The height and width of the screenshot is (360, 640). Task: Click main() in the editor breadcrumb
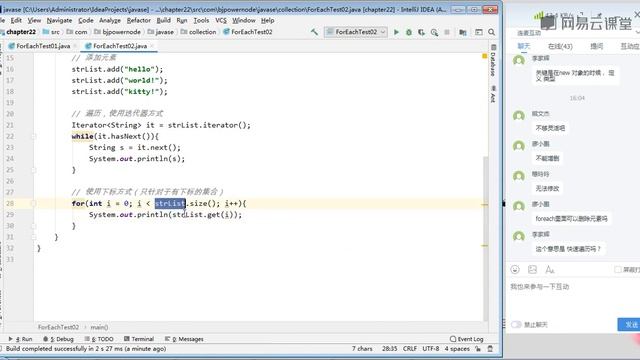point(99,327)
